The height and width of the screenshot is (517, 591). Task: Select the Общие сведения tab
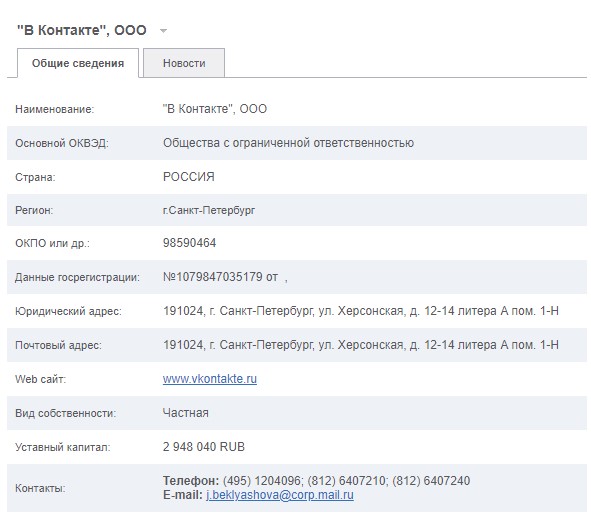(x=78, y=63)
